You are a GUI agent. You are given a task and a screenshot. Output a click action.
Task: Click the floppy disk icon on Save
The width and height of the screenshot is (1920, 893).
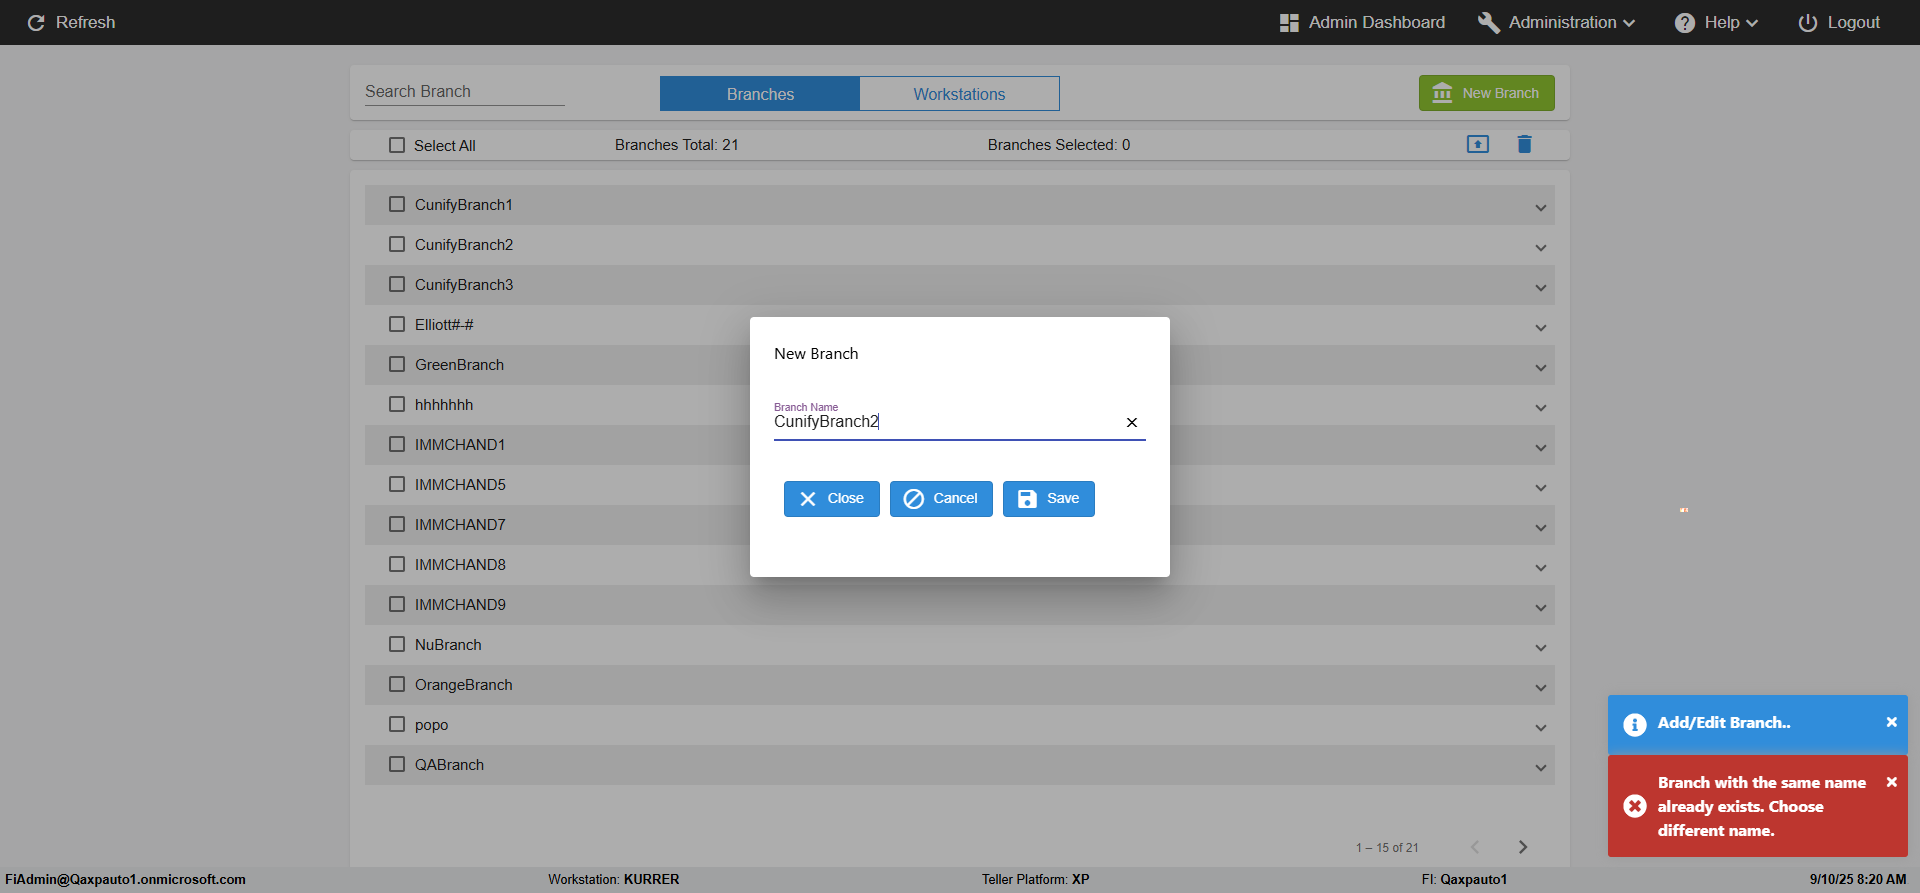(x=1027, y=499)
